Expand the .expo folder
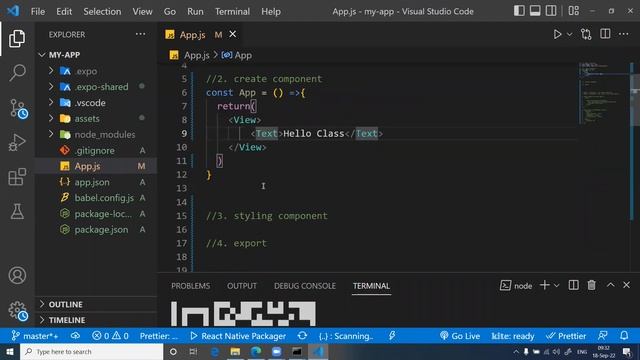640x360 pixels. tap(51, 71)
